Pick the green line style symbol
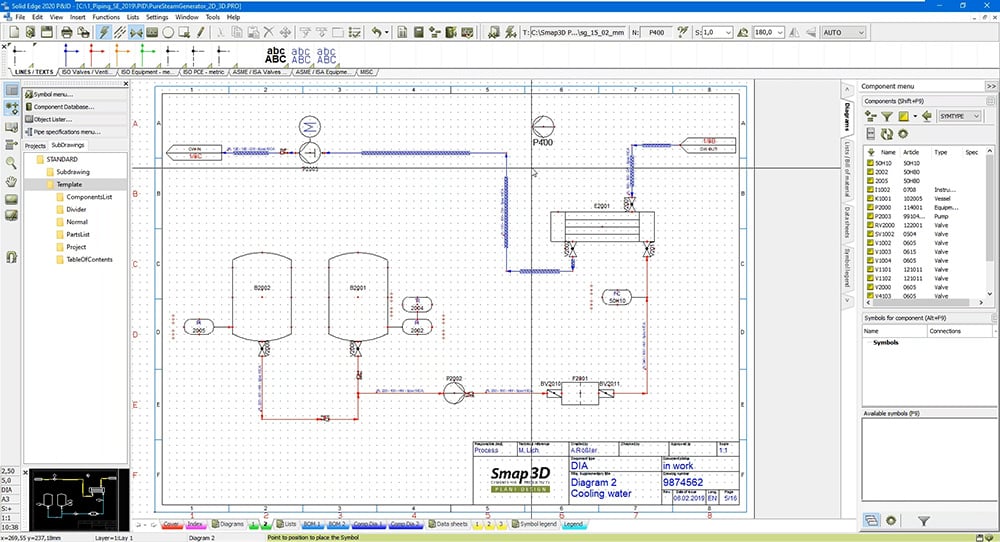Viewport: 1000px width, 542px height. click(x=146, y=55)
